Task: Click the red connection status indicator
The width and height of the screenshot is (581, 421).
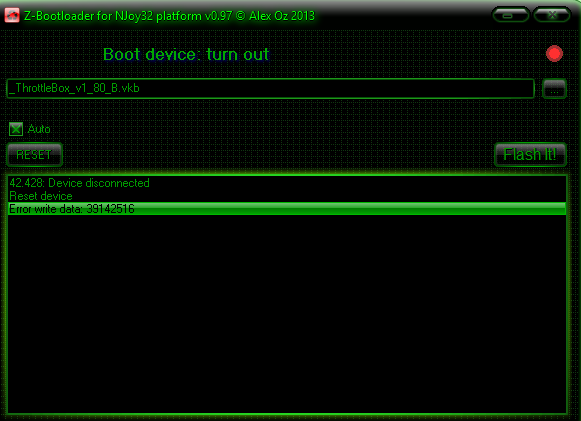Action: click(x=554, y=54)
